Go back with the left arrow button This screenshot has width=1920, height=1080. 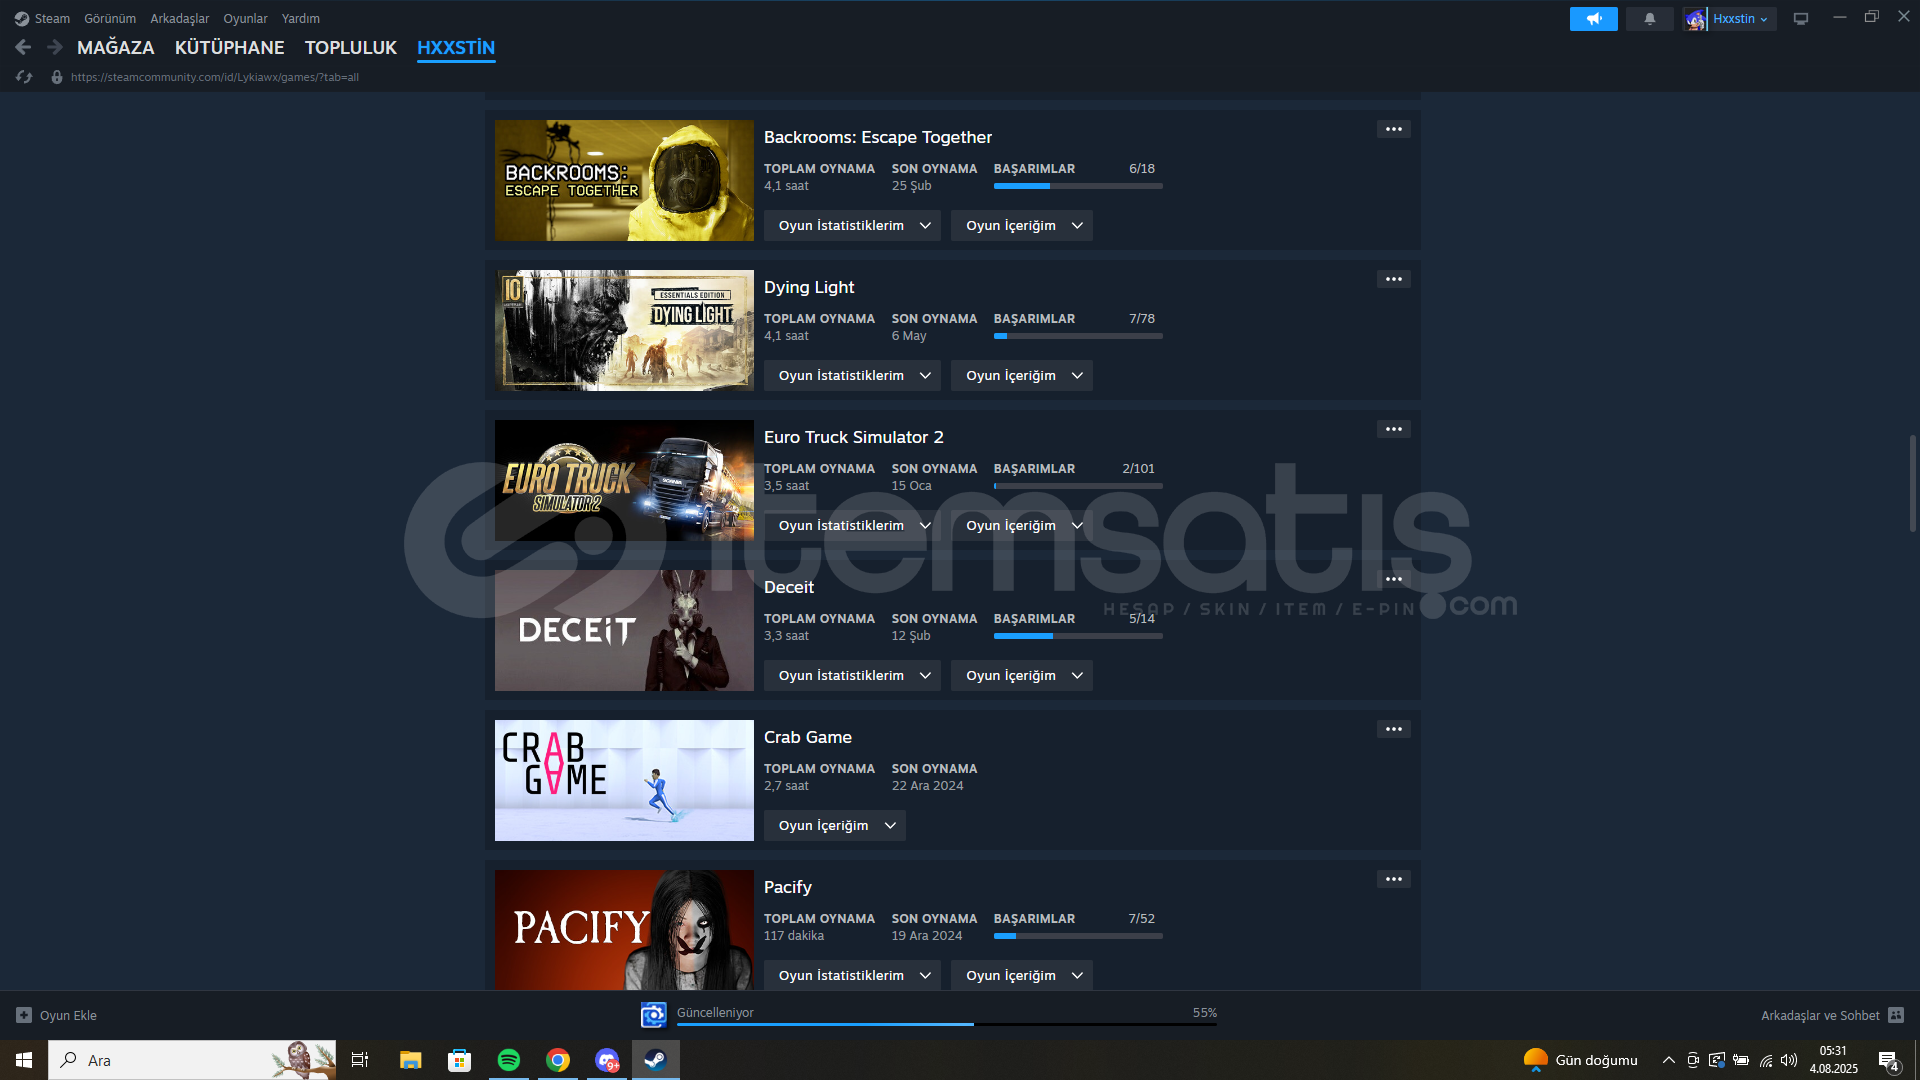[x=23, y=47]
